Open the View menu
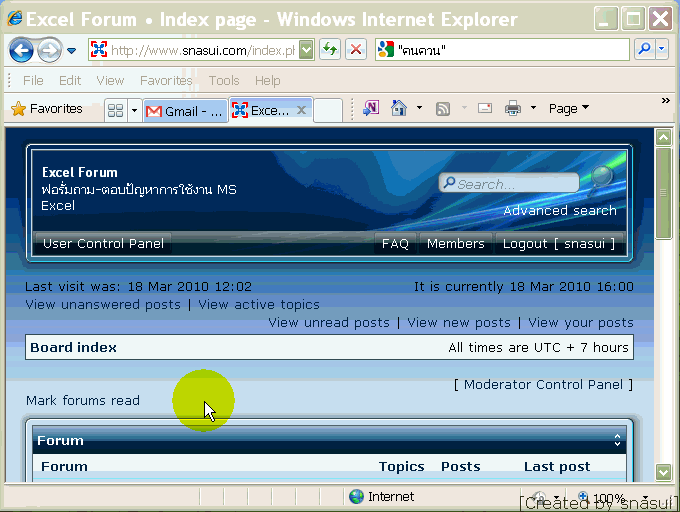Viewport: 680px width, 512px height. click(110, 81)
